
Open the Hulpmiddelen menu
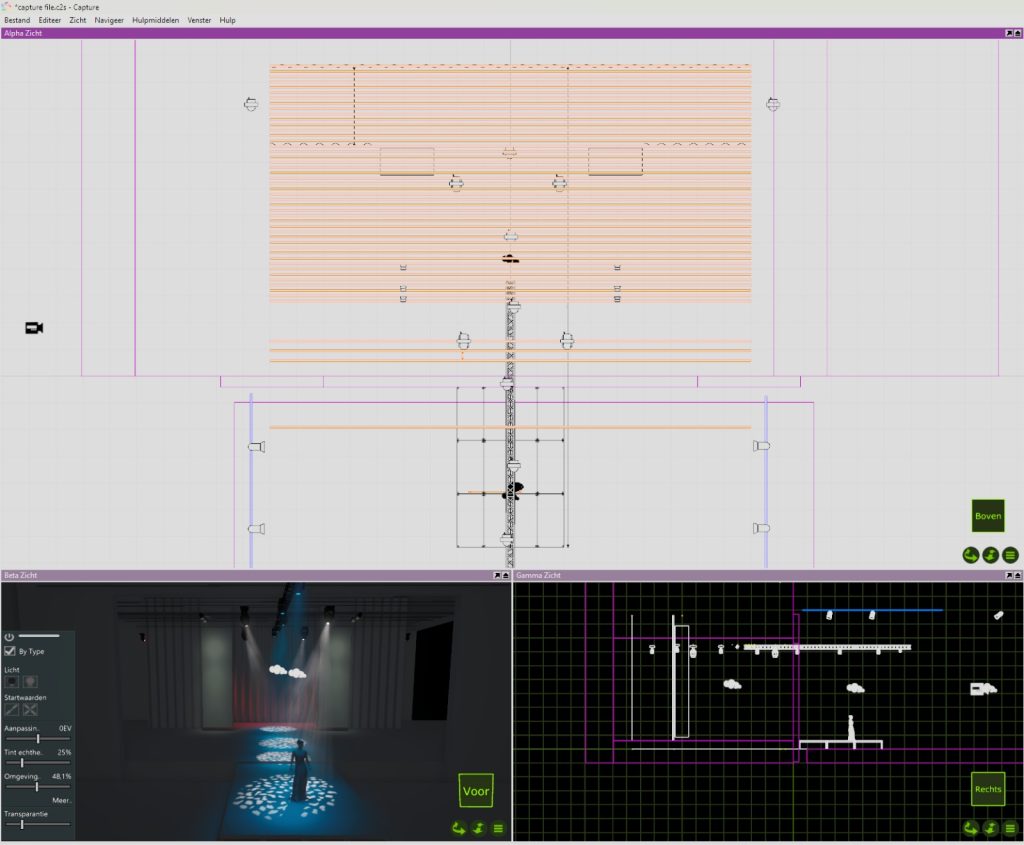click(155, 20)
